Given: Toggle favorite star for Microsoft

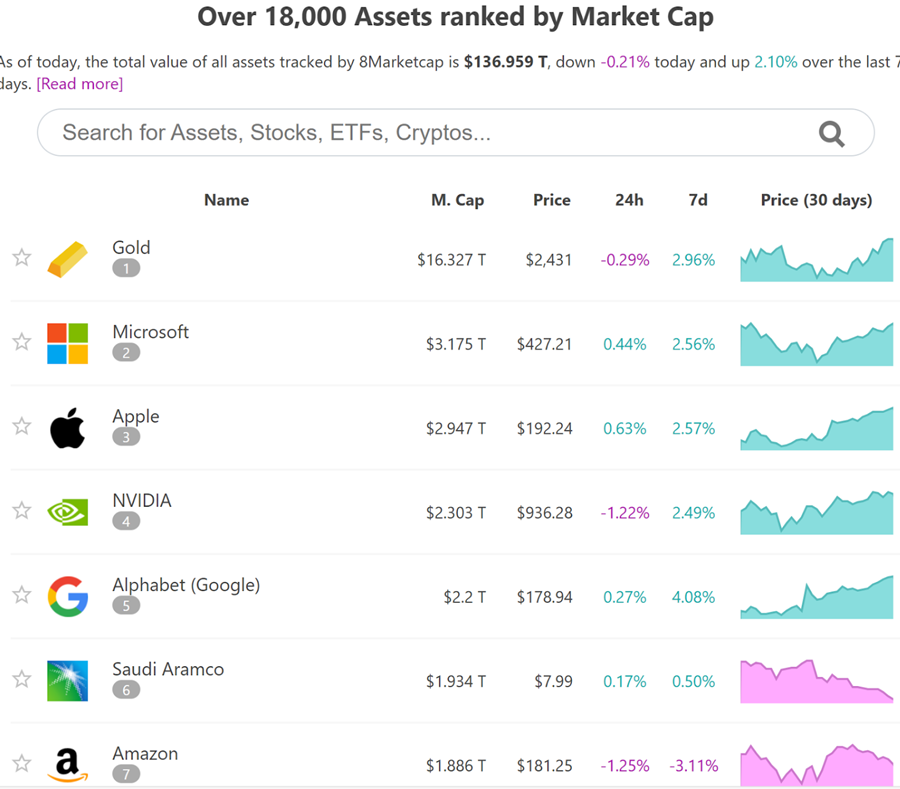Looking at the screenshot, I should click(22, 342).
